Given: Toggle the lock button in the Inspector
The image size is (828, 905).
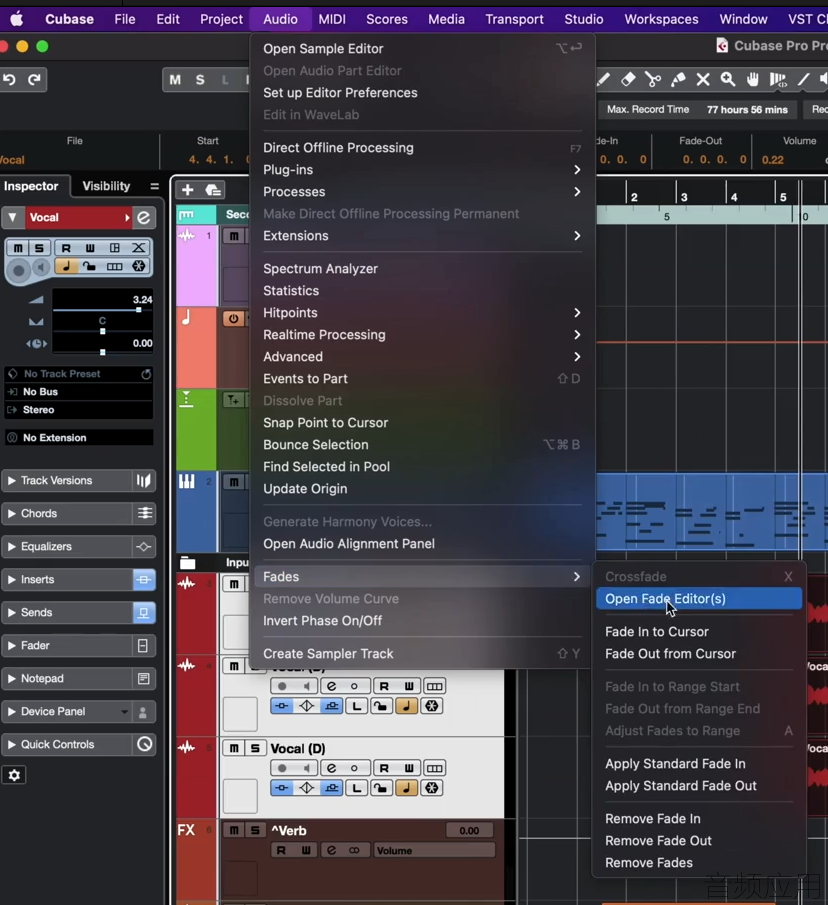Looking at the screenshot, I should 89,266.
